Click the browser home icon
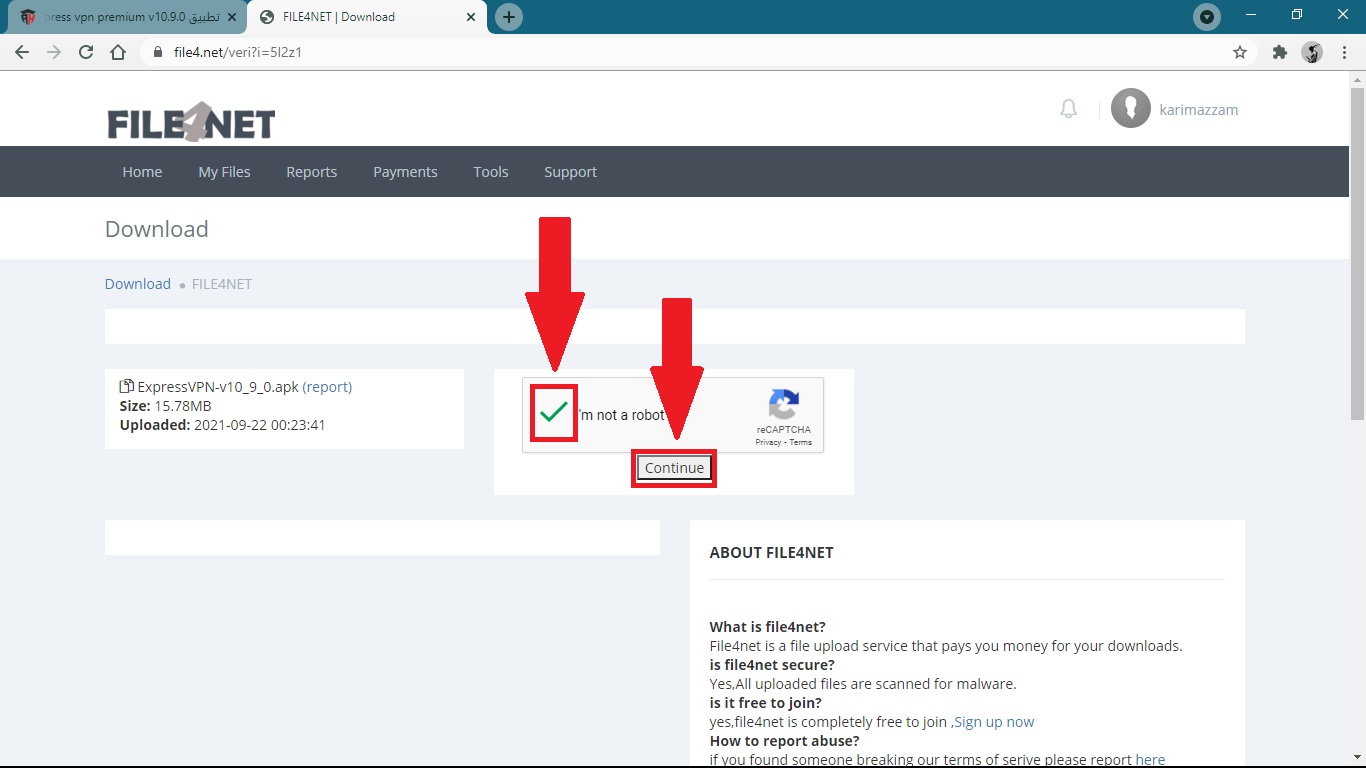Image resolution: width=1366 pixels, height=768 pixels. pos(118,52)
